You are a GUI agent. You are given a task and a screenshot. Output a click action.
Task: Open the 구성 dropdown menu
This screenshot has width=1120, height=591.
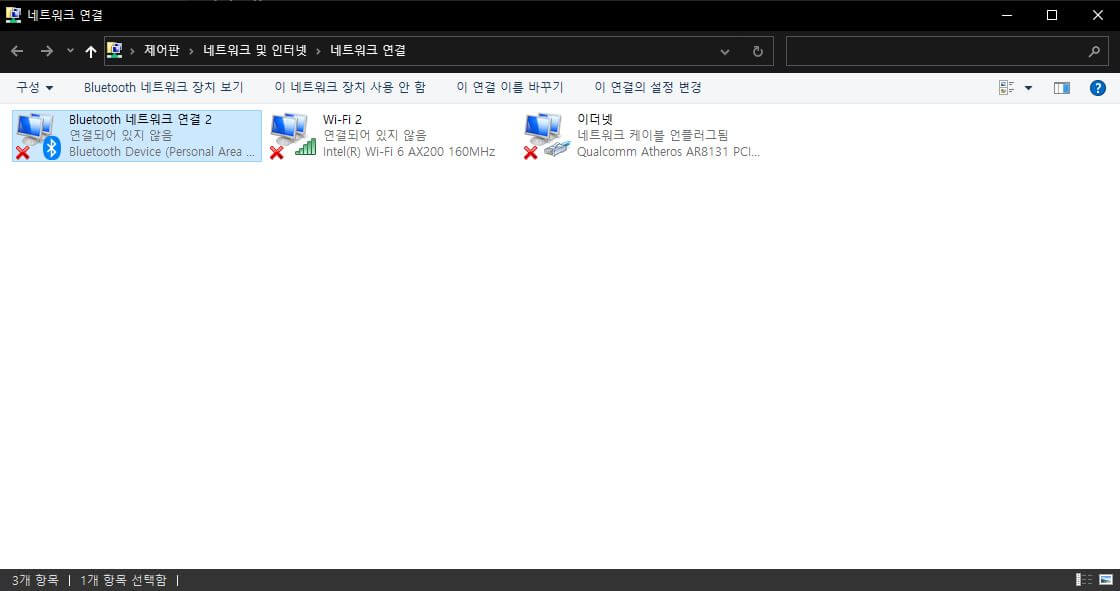pyautogui.click(x=33, y=87)
